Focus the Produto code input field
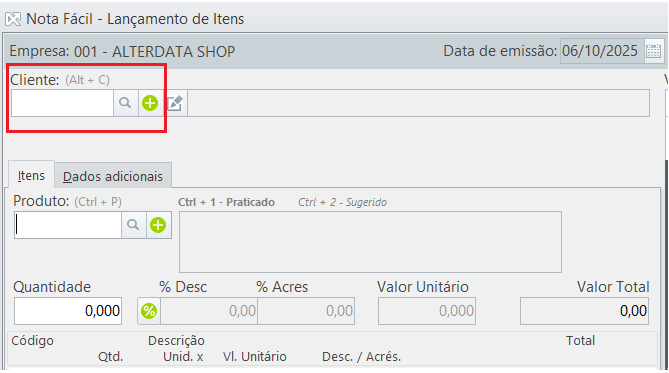 pyautogui.click(x=68, y=225)
